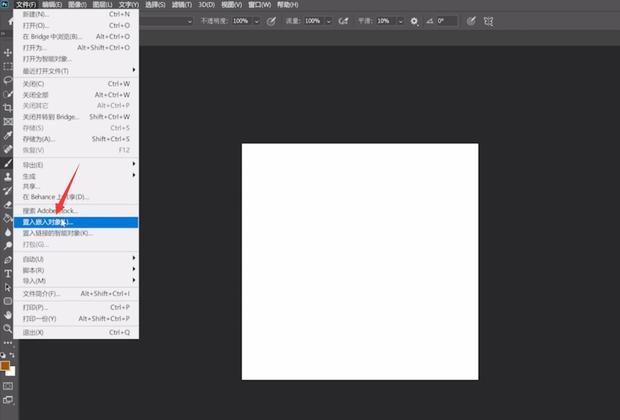Select the Rectangular Marquee tool
The height and width of the screenshot is (420, 620).
click(x=8, y=66)
